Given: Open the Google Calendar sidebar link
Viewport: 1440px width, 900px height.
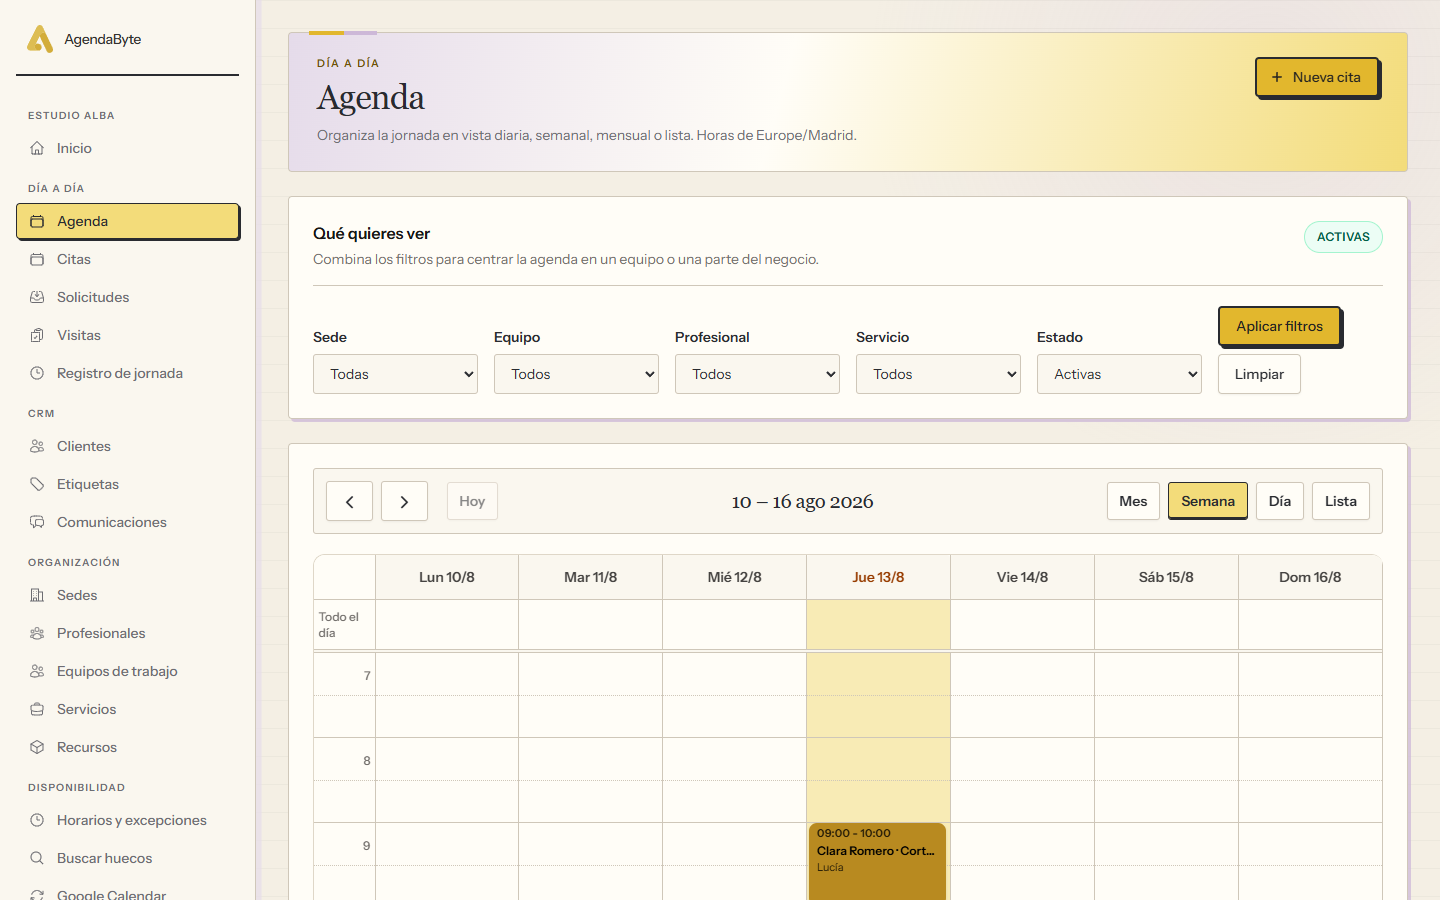Looking at the screenshot, I should [x=128, y=894].
